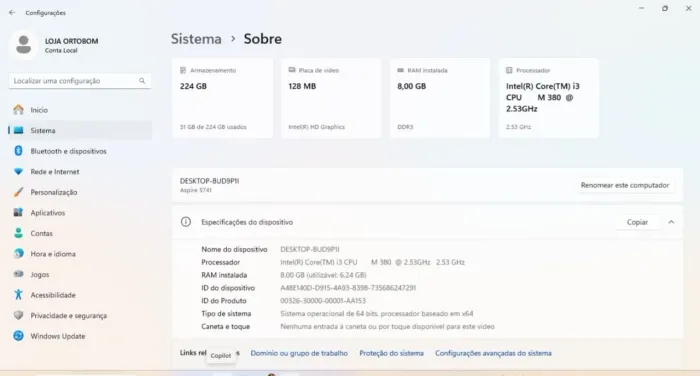Click Intel(R) HD Graphics text
This screenshot has height=376, width=700.
click(x=317, y=127)
